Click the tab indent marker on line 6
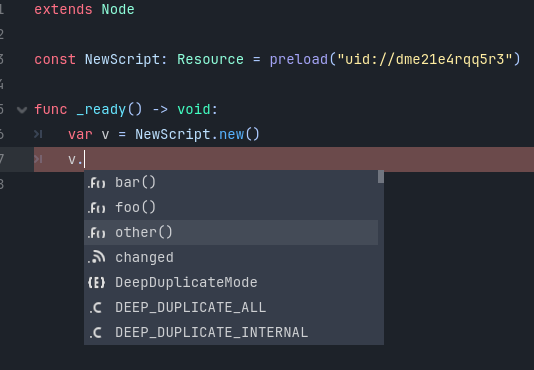The height and width of the screenshot is (370, 534). 38,134
